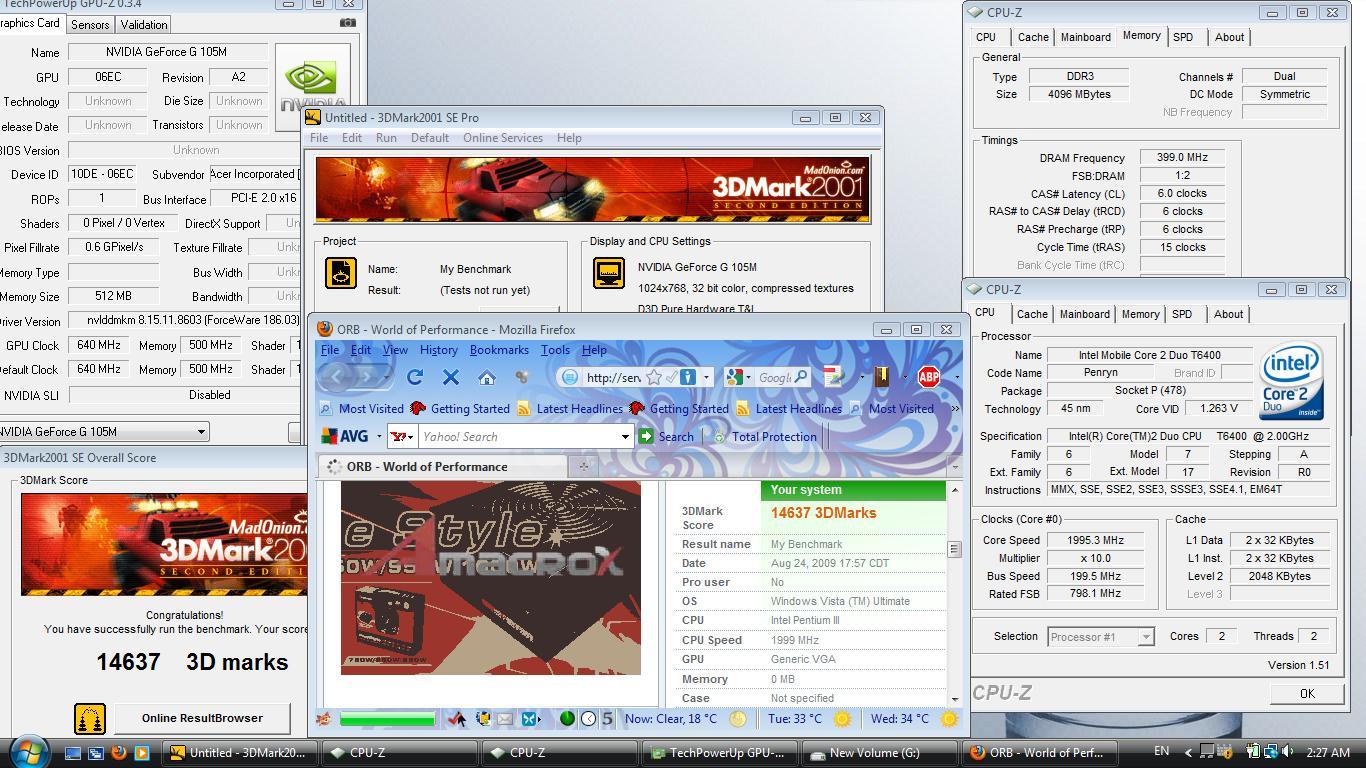Click the Google search magnifier icon

801,377
